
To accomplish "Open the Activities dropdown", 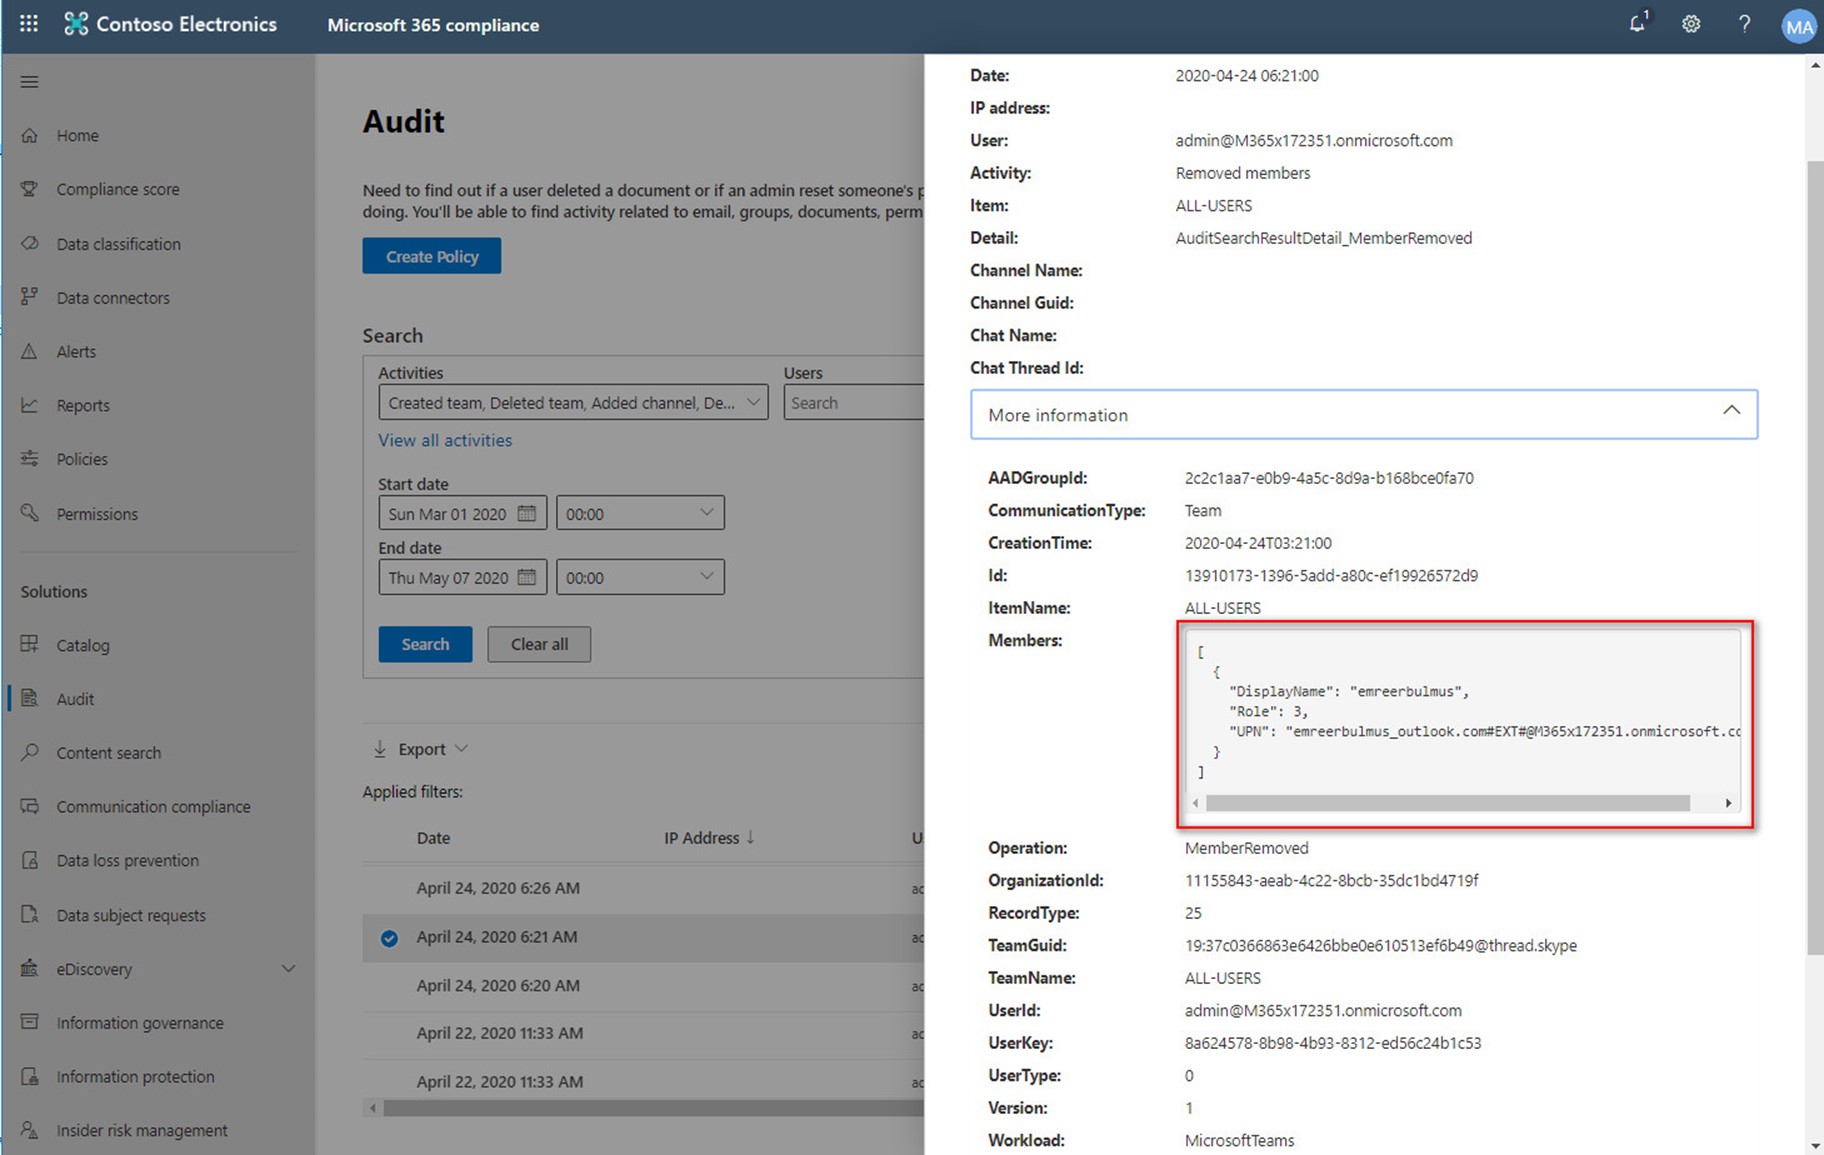I will [573, 402].
